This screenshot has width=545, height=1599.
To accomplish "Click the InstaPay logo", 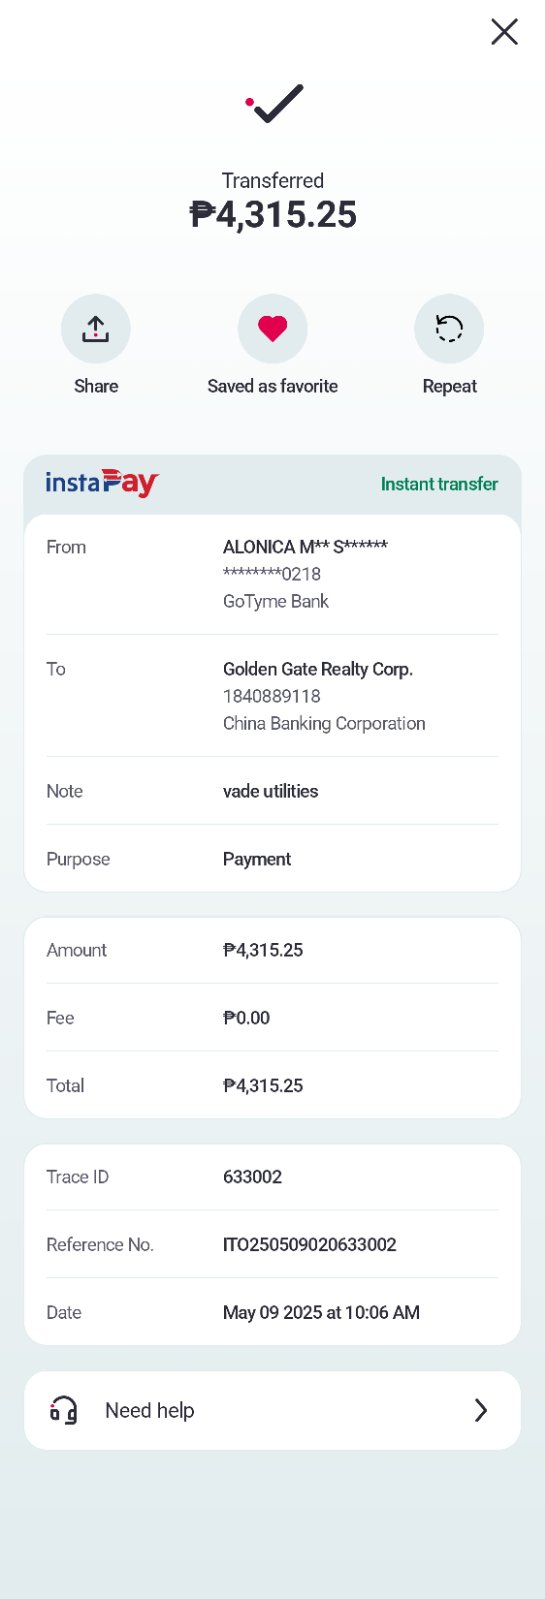I will coord(102,483).
